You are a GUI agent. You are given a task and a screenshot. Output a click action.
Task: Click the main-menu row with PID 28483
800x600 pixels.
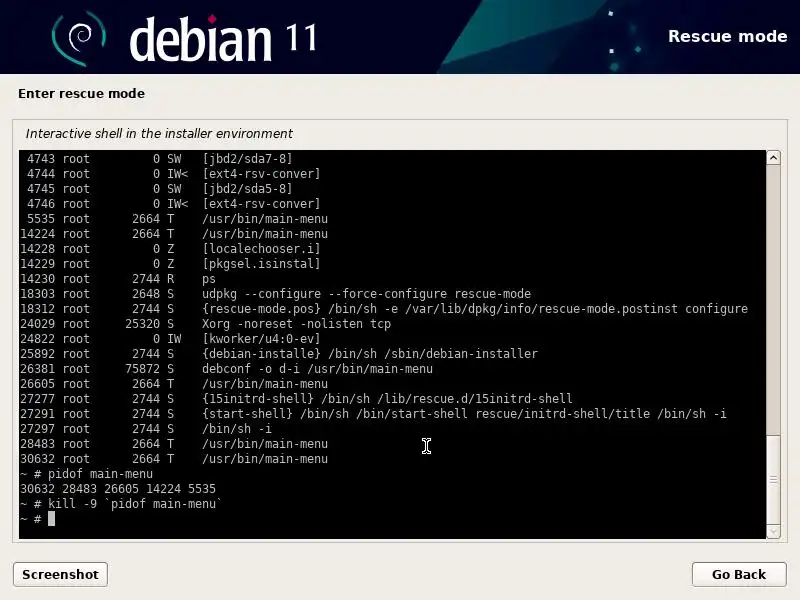[174, 444]
